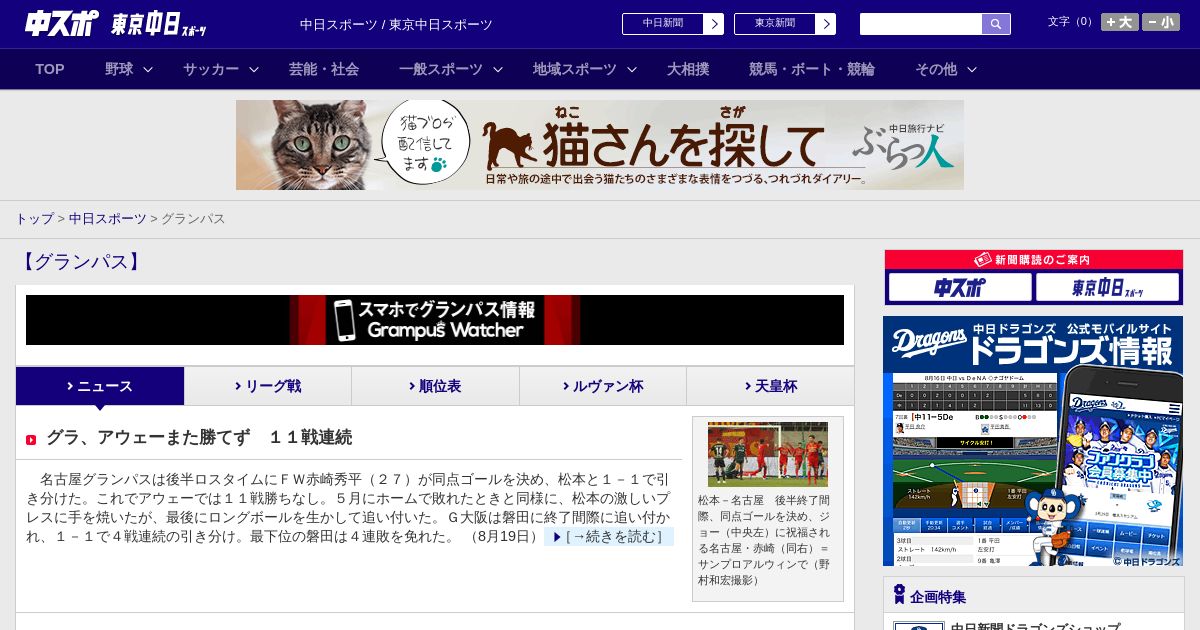The image size is (1200, 630).
Task: Open the 野球 menu
Action: 119,69
